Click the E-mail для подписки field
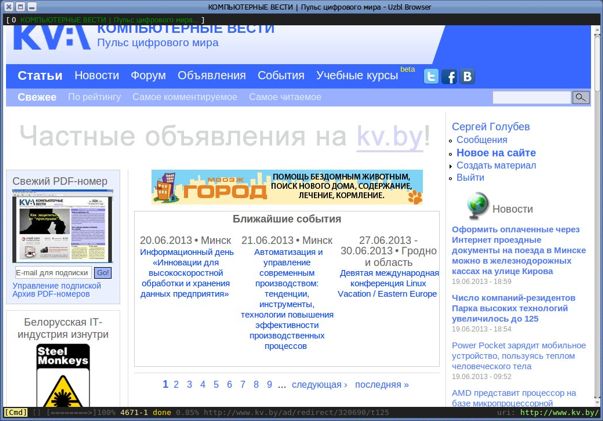 coord(52,272)
